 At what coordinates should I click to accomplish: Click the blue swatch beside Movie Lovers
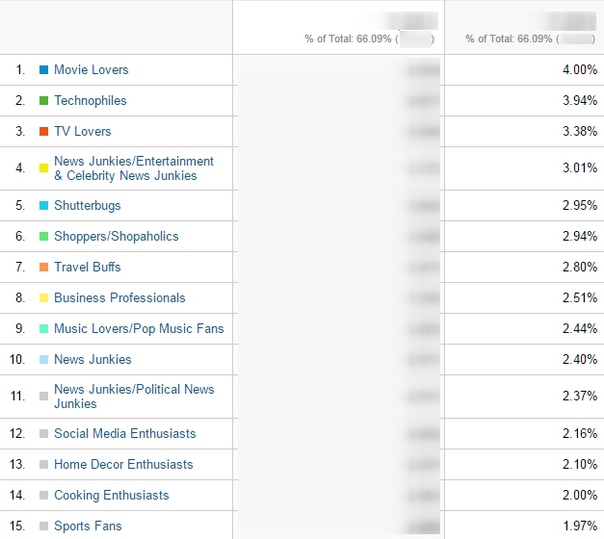pos(43,70)
